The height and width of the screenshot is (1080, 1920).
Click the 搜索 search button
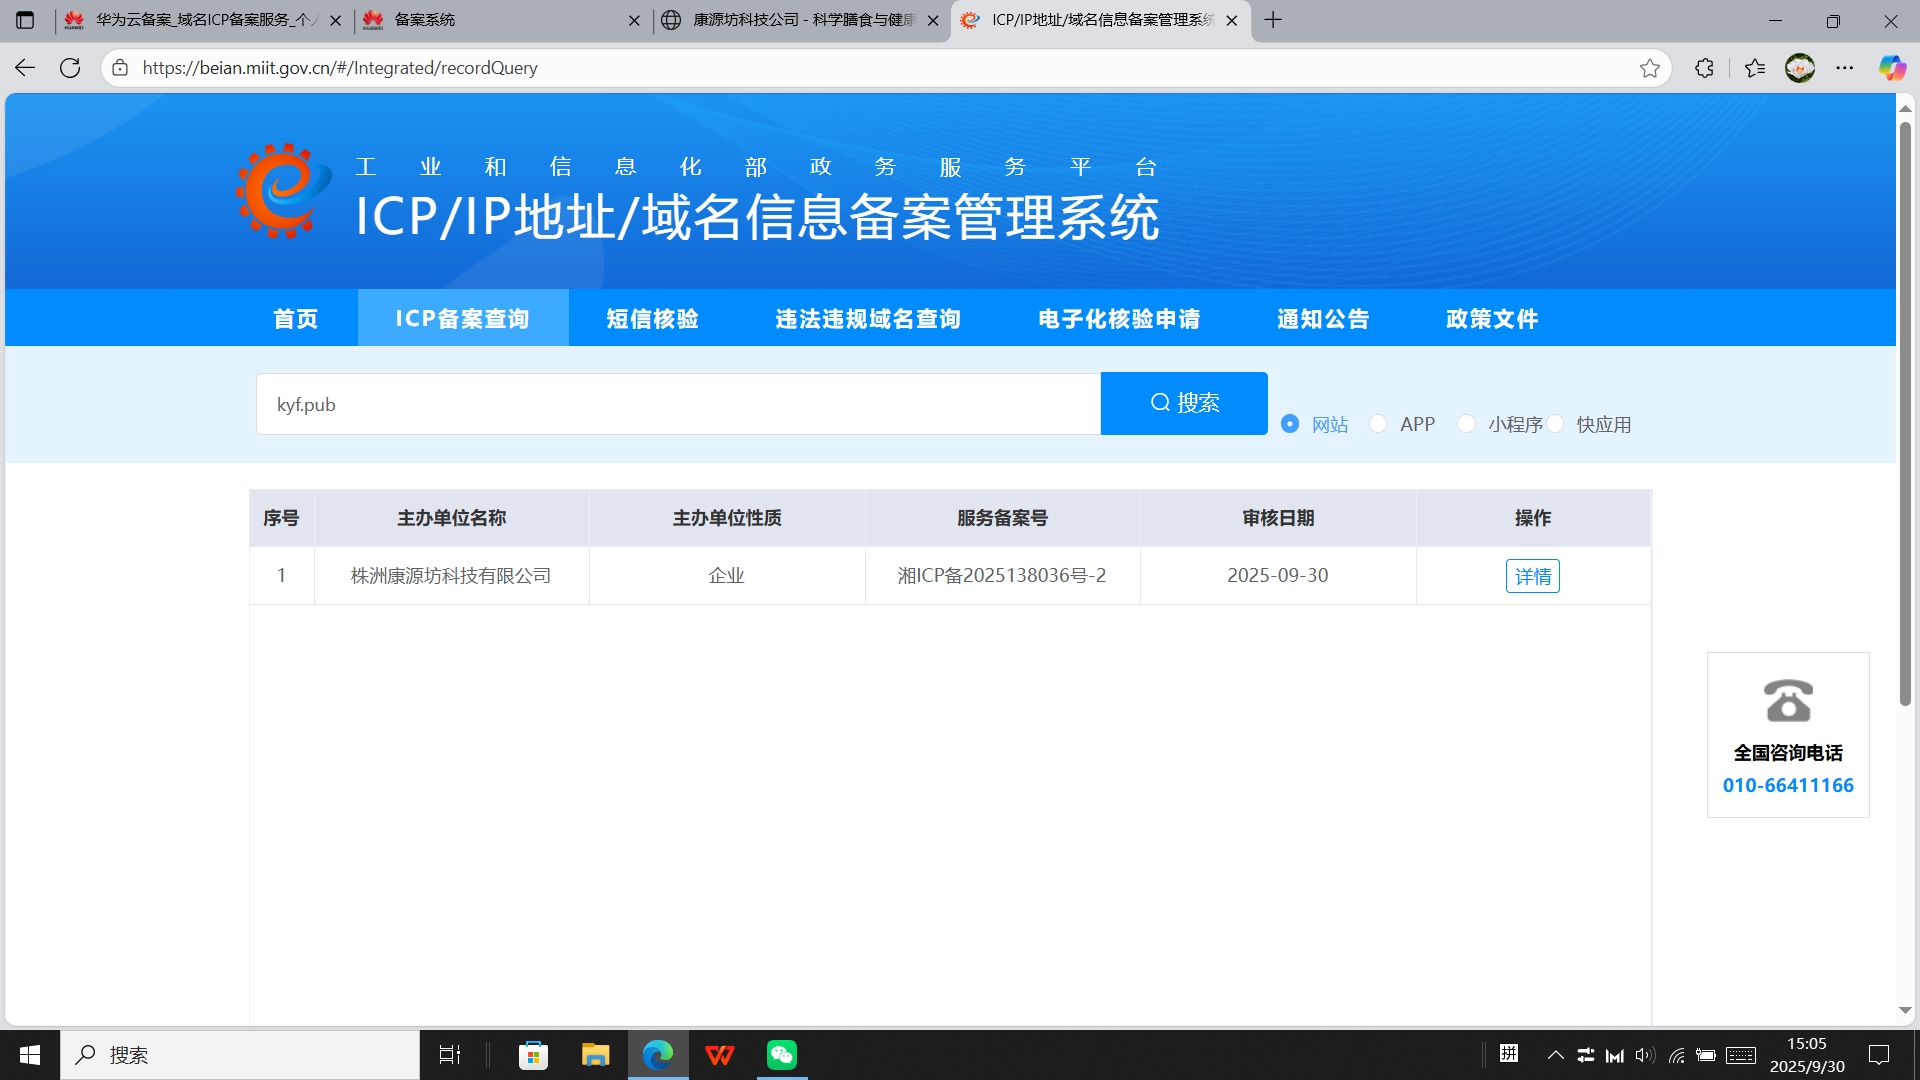(x=1184, y=403)
